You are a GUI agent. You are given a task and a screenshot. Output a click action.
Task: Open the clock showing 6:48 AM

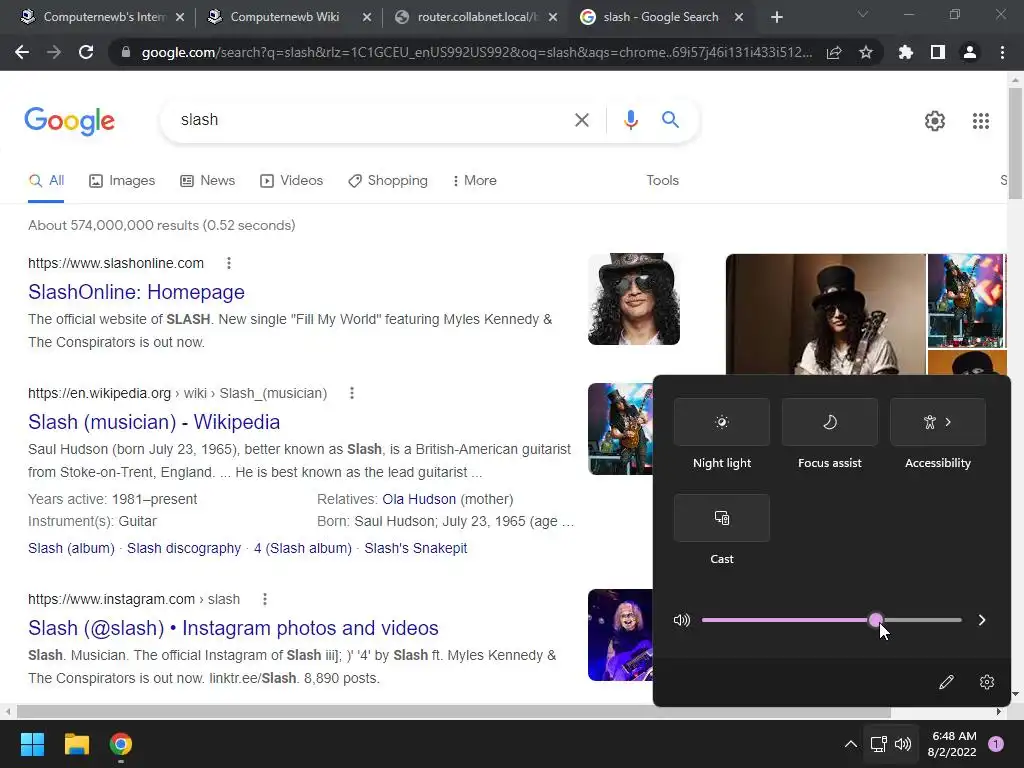click(x=953, y=744)
